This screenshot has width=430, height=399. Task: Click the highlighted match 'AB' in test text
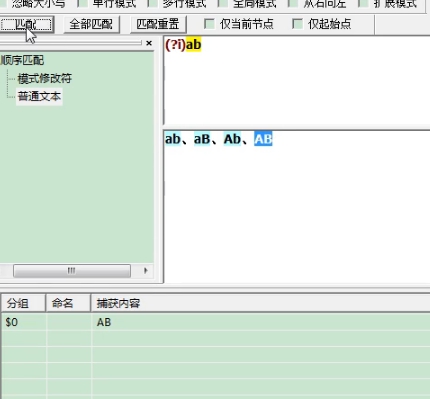263,139
